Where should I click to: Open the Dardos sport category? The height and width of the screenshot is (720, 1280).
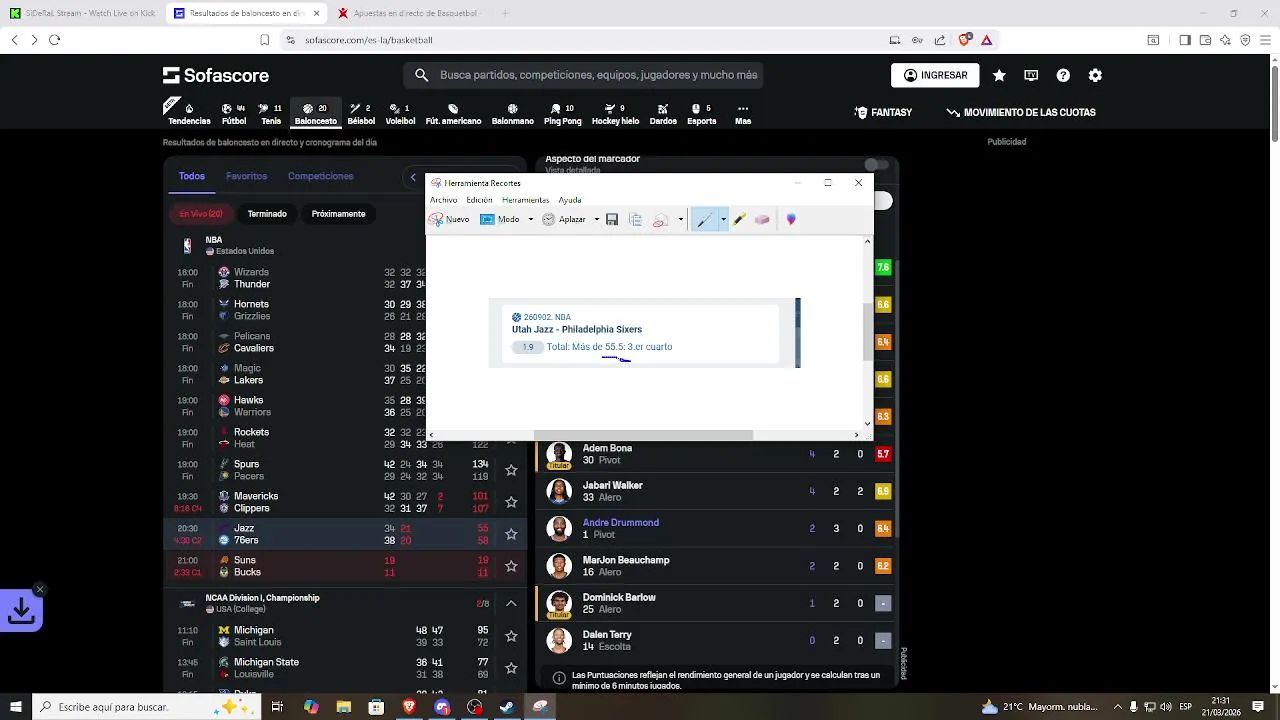point(663,114)
